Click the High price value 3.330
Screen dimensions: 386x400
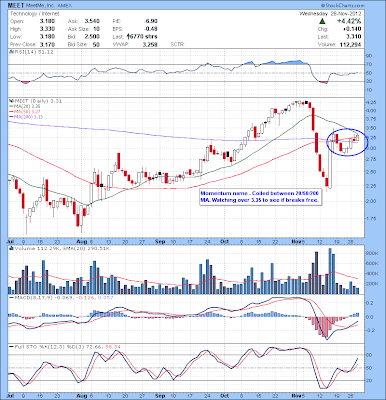click(47, 29)
